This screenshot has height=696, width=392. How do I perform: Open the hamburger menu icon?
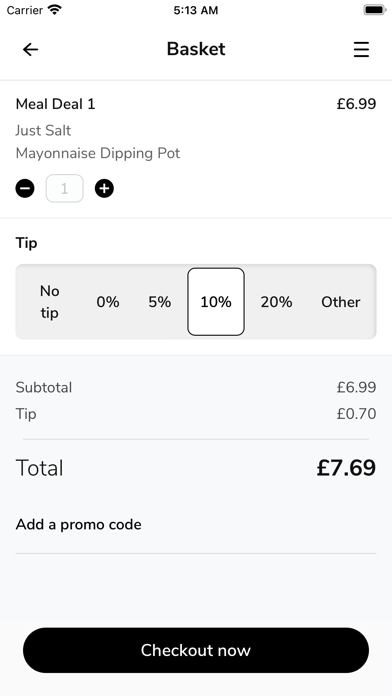tap(361, 49)
